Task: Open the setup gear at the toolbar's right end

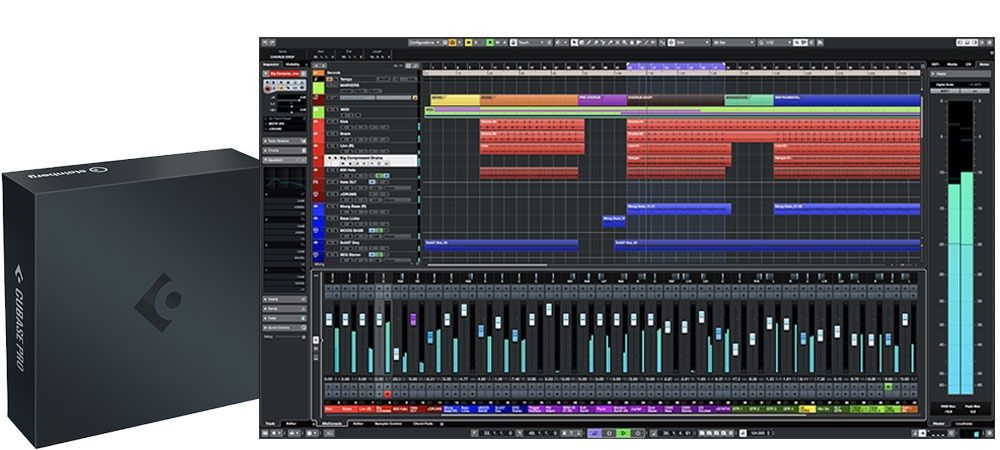Action: coord(990,42)
